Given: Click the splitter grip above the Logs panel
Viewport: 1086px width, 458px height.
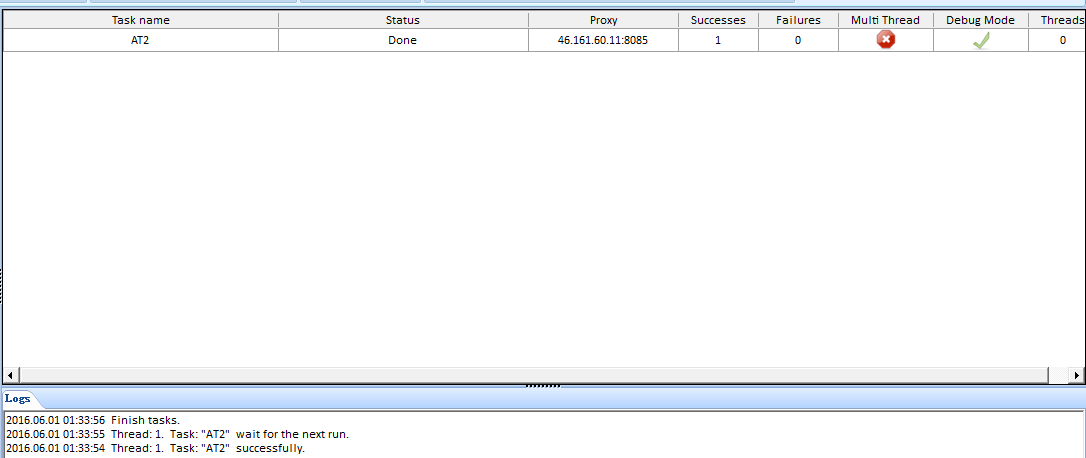Looking at the screenshot, I should pos(543,386).
